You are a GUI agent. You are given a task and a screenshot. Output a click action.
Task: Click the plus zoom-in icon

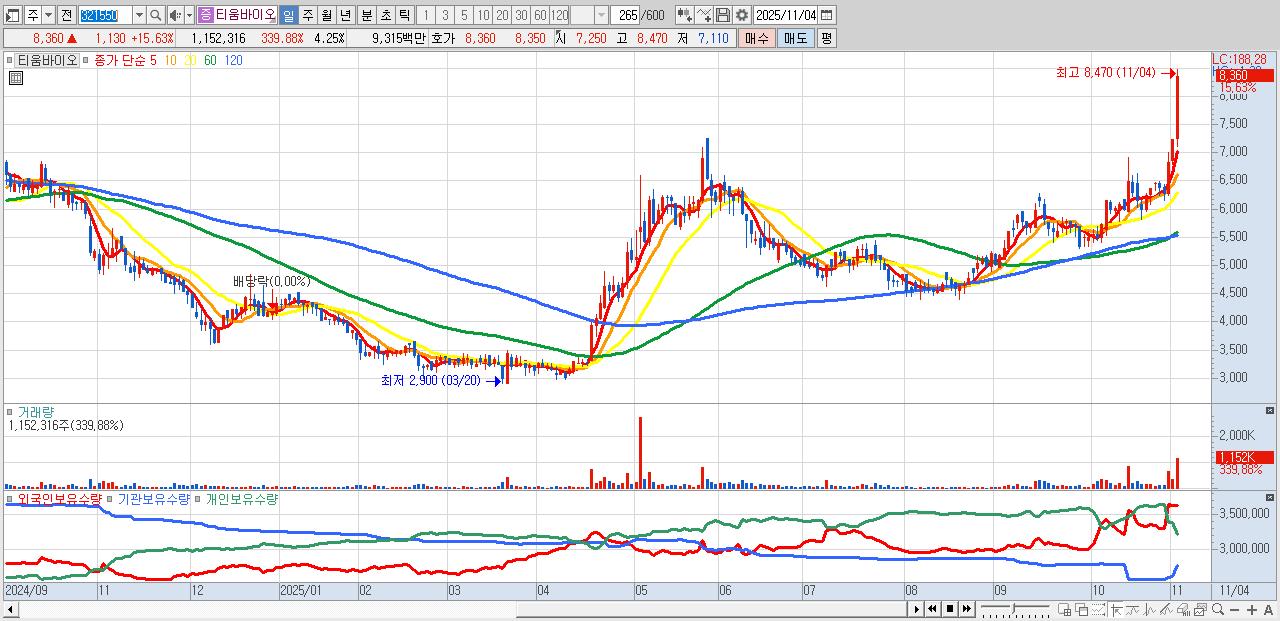1251,609
